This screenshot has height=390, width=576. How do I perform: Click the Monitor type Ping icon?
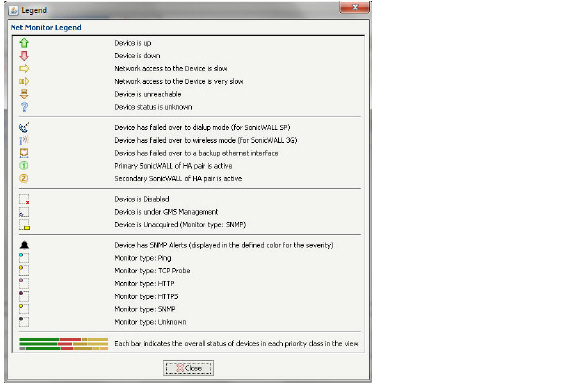(24, 258)
